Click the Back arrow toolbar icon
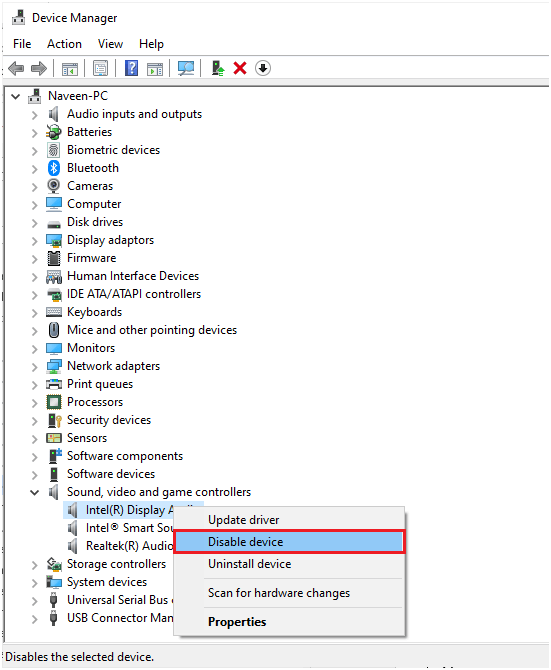The width and height of the screenshot is (551, 670). pos(16,68)
